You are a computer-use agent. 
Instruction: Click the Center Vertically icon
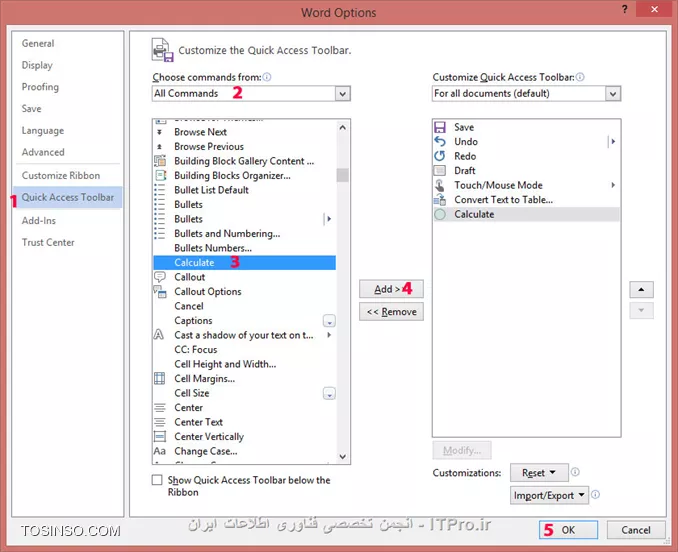tap(160, 436)
